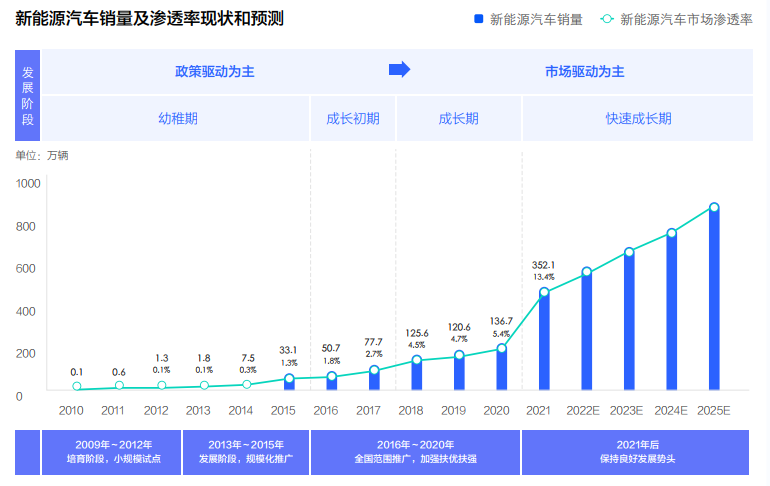This screenshot has height=486, width=770.
Task: Click the 幼稚期 stage cell
Action: (x=177, y=118)
